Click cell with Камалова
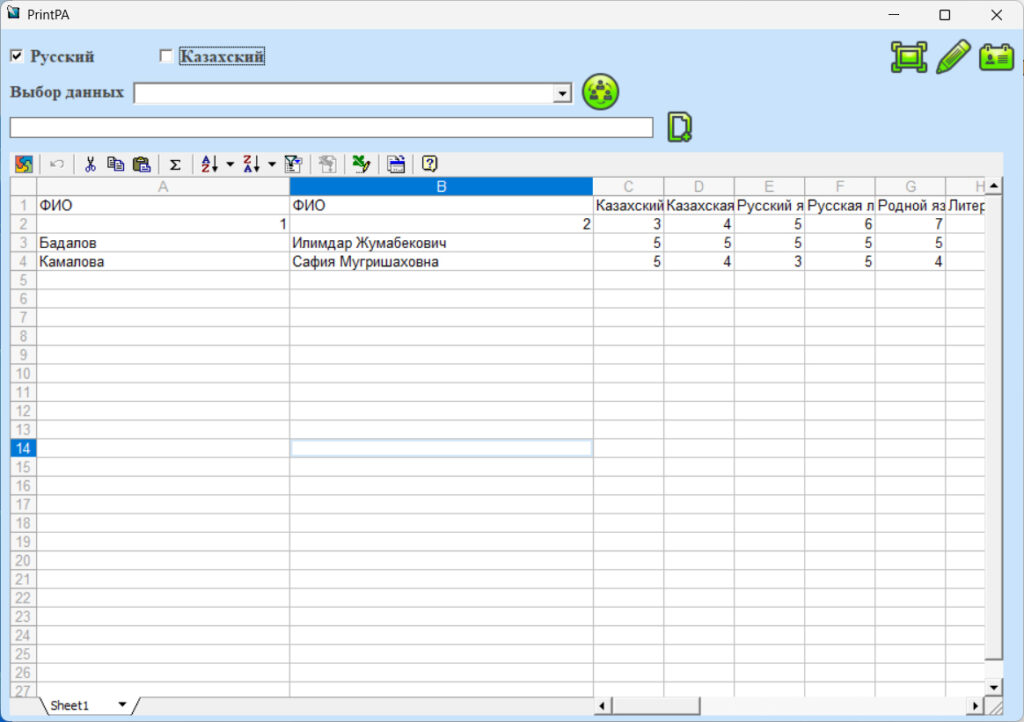 coord(163,262)
